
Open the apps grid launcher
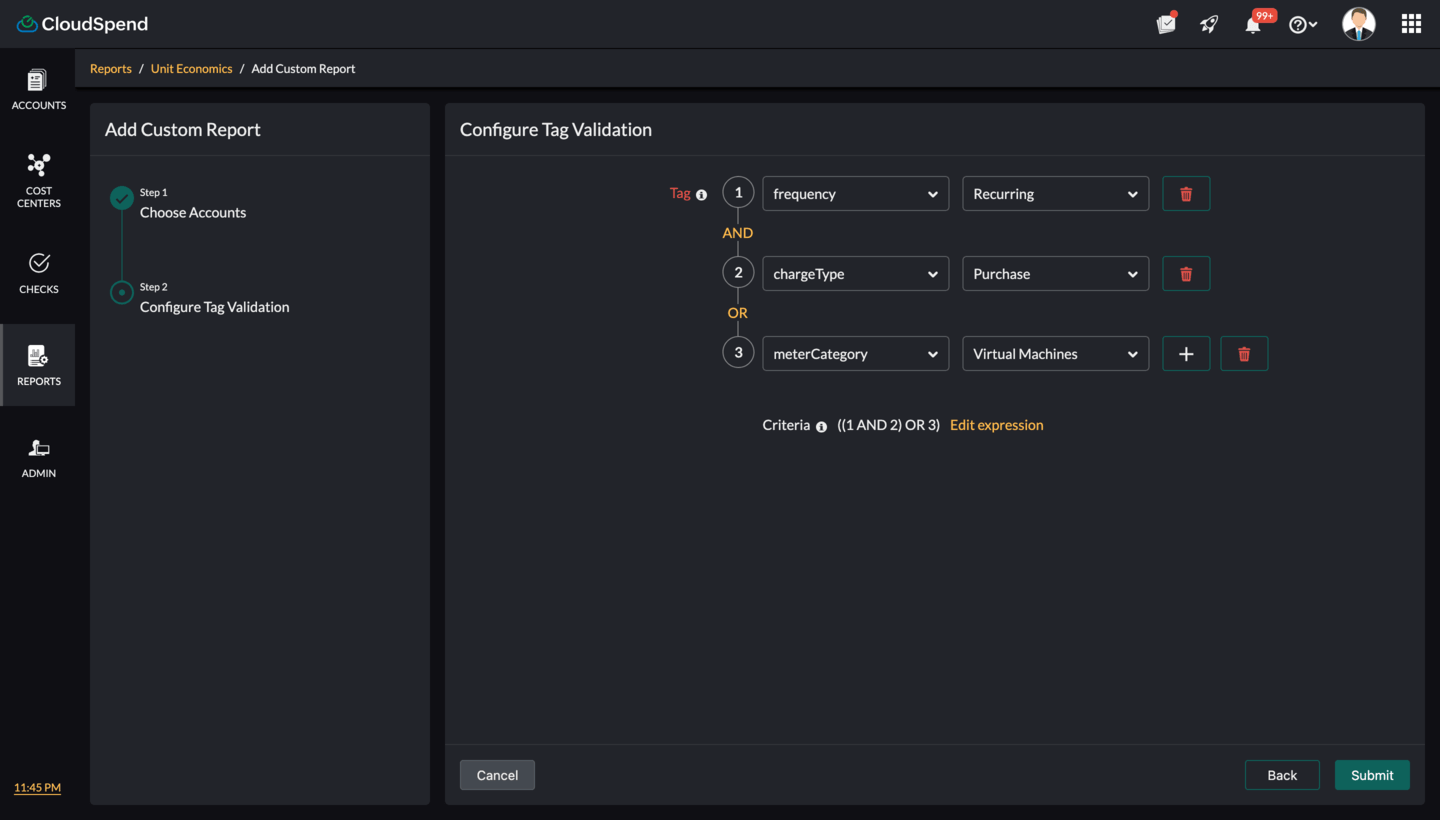coord(1410,23)
